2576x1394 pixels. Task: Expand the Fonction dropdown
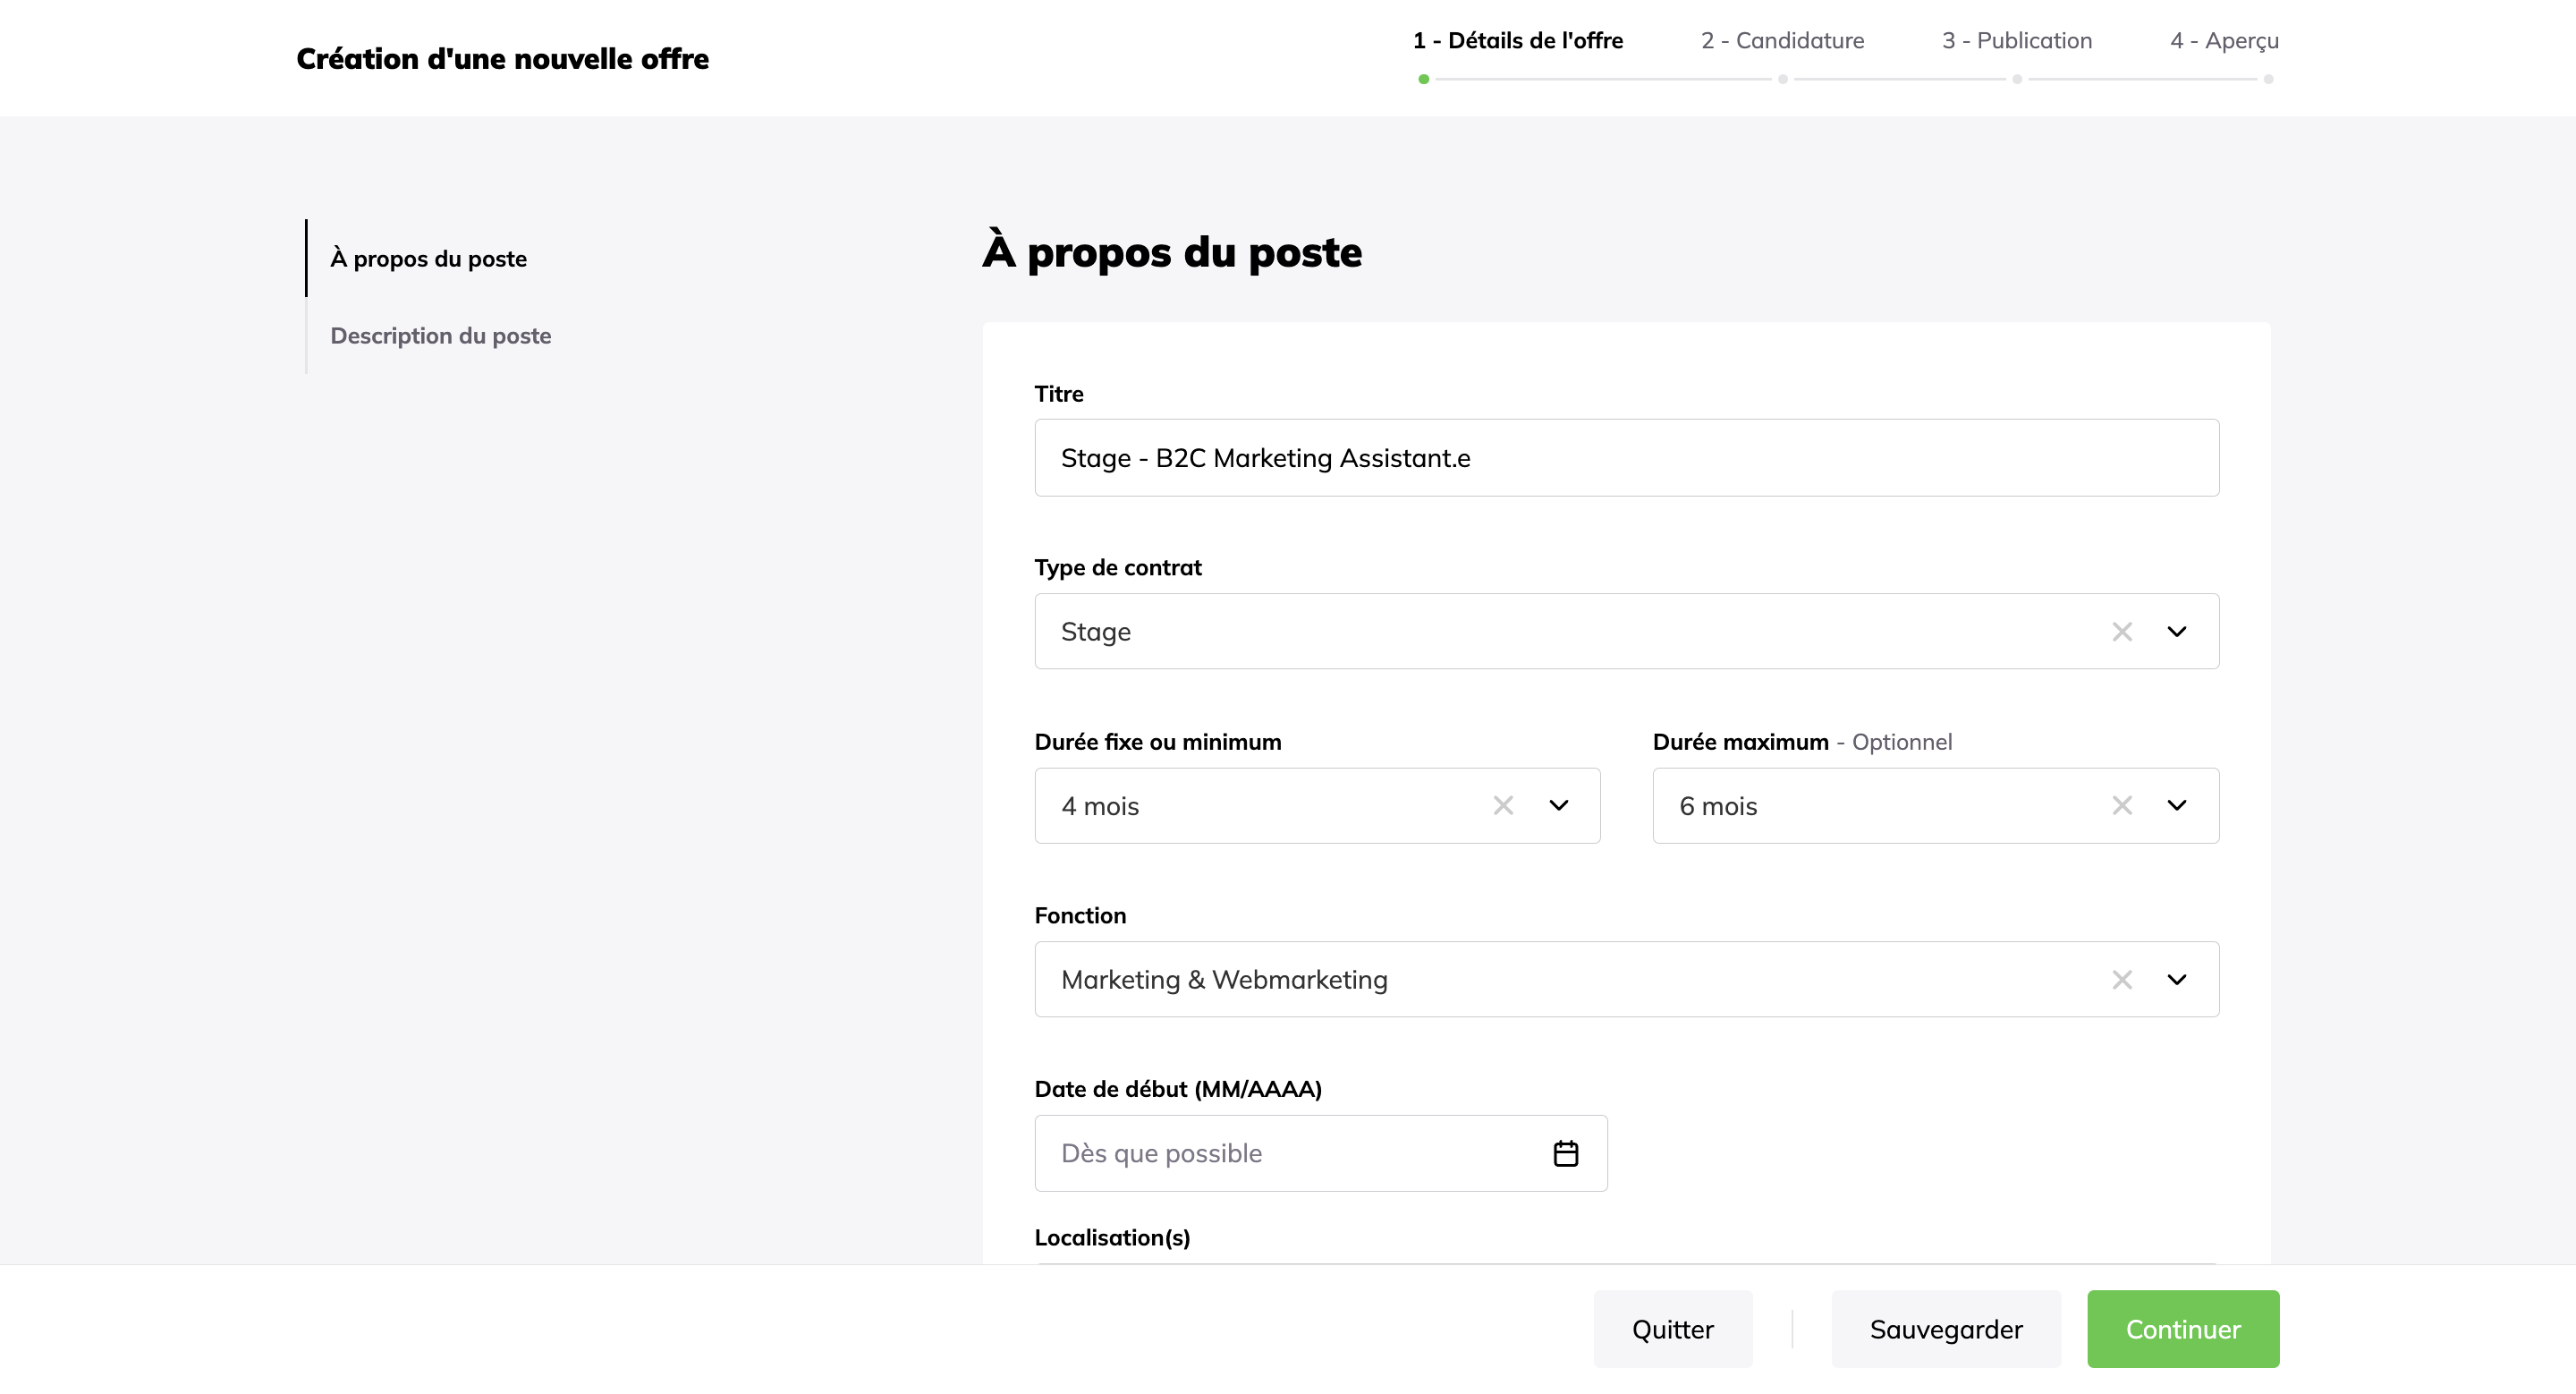tap(2176, 980)
